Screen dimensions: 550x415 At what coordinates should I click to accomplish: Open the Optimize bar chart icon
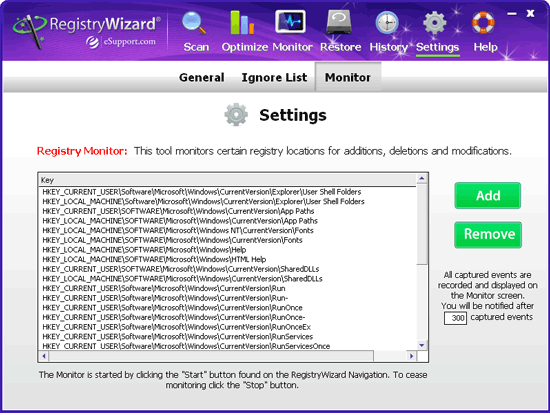(x=242, y=23)
